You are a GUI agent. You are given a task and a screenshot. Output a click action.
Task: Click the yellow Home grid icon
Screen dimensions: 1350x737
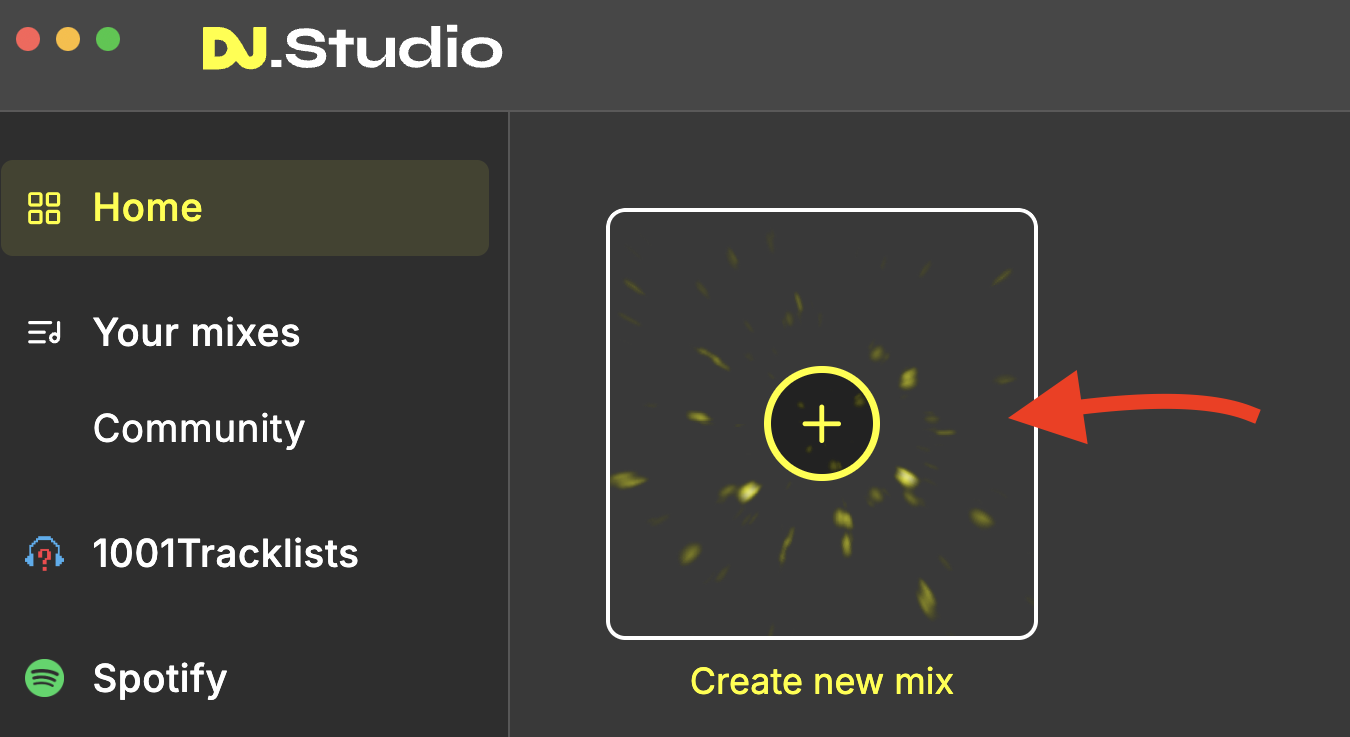tap(44, 208)
